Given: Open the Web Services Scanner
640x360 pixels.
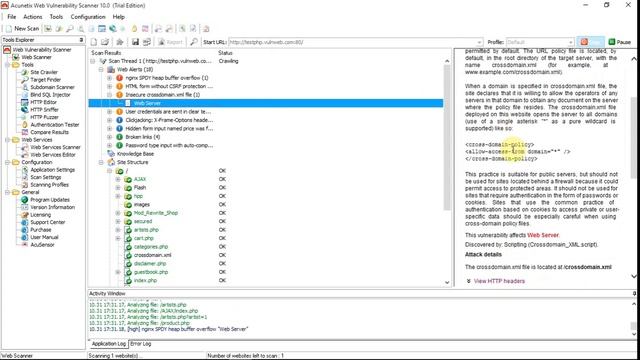Looking at the screenshot, I should (55, 147).
